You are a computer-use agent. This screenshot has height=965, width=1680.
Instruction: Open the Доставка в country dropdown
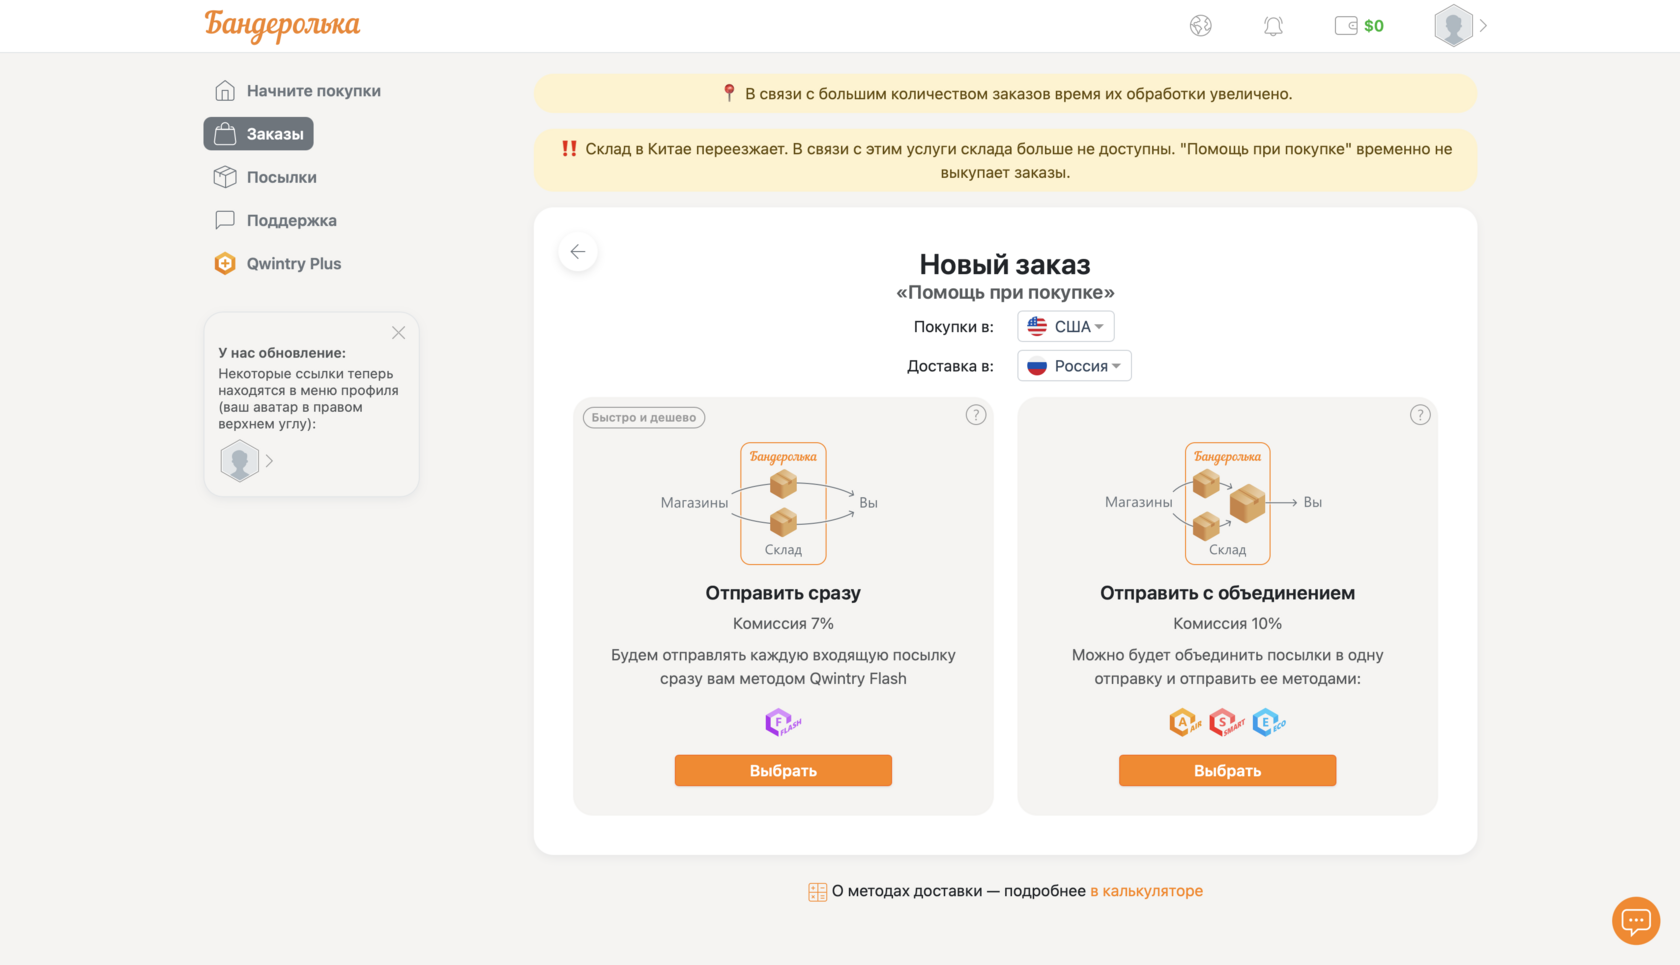pyautogui.click(x=1074, y=366)
